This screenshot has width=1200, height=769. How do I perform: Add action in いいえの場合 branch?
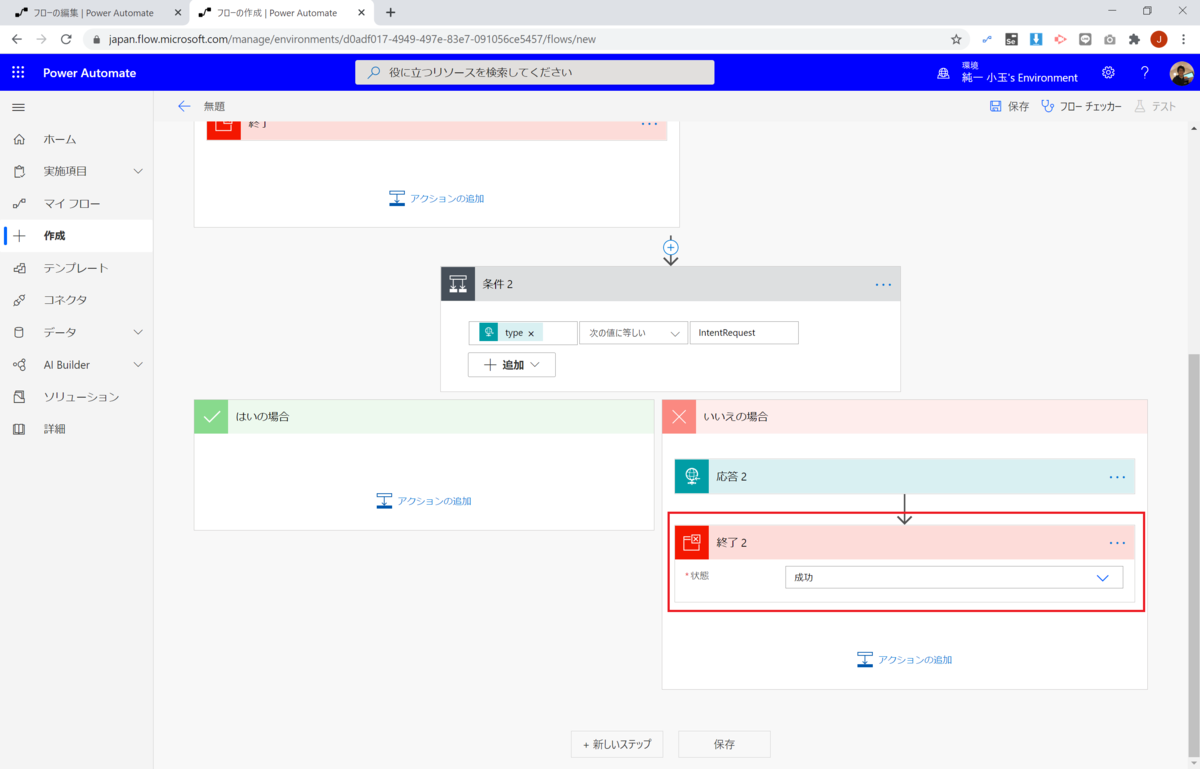coord(905,659)
